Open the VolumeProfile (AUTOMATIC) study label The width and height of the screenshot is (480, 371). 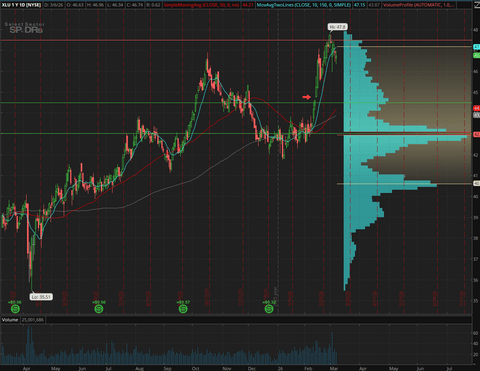[418, 5]
